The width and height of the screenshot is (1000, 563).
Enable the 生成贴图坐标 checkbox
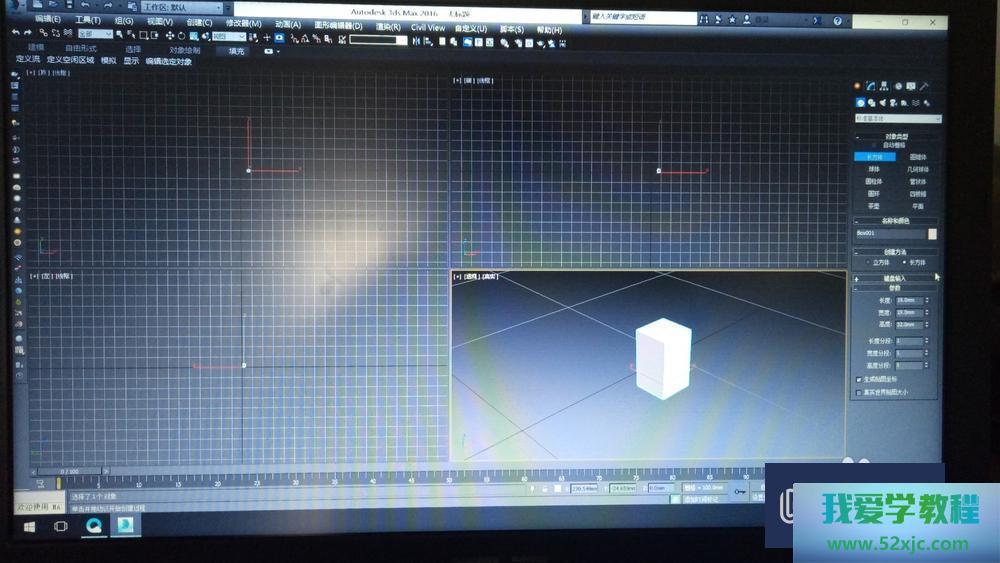point(858,379)
